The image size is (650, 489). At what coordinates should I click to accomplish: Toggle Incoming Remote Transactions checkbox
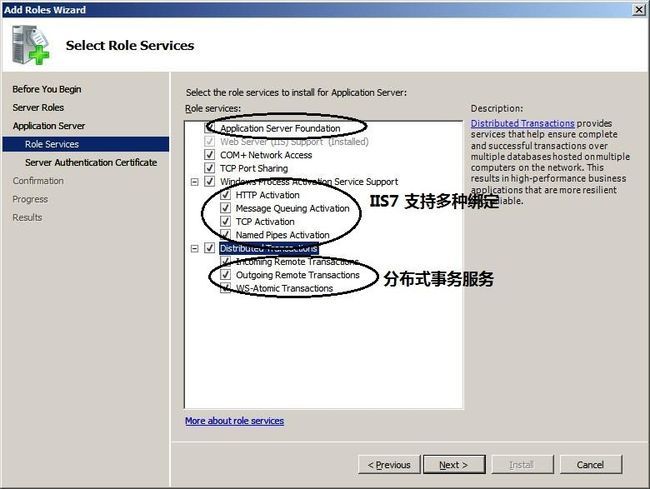point(226,261)
